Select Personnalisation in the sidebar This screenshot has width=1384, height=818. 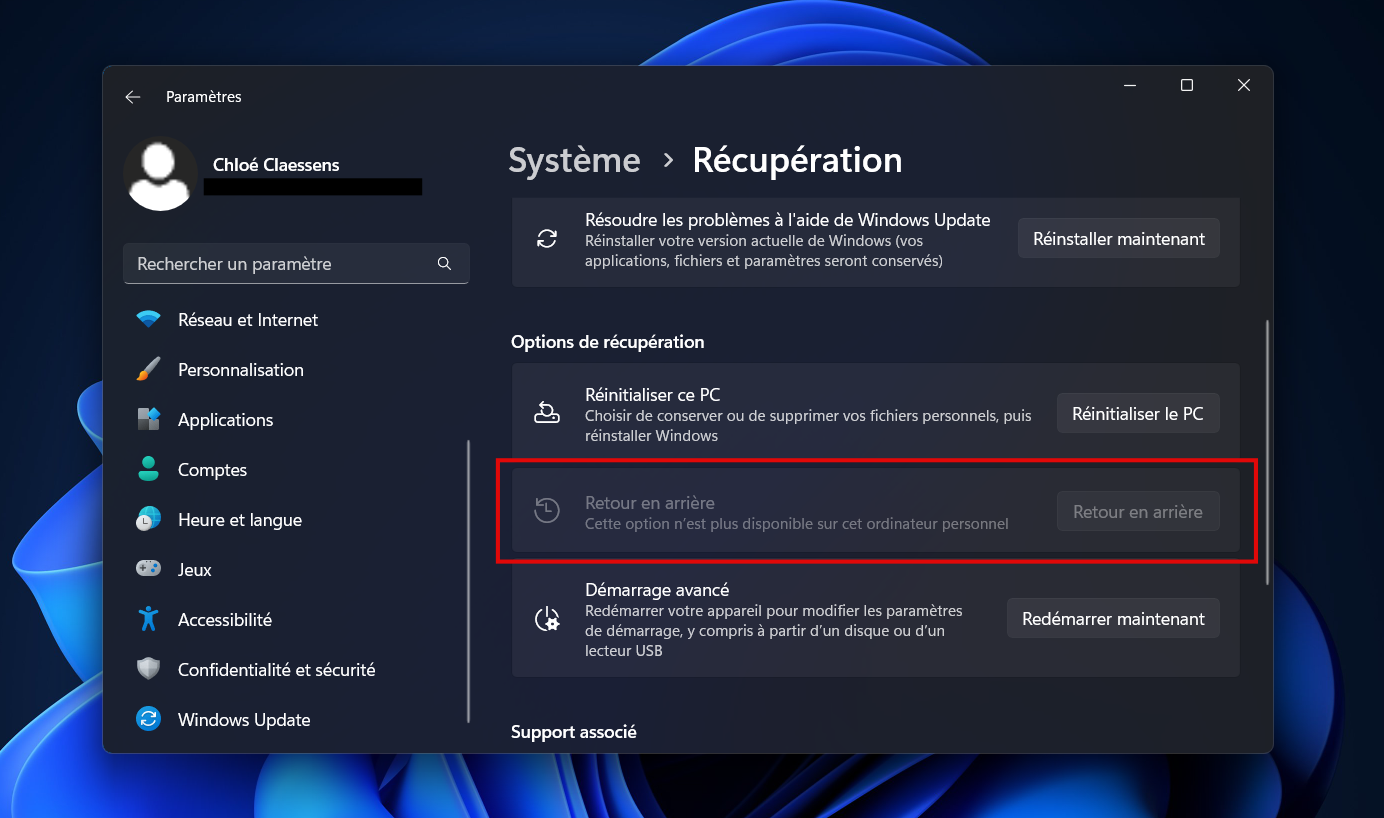[240, 369]
